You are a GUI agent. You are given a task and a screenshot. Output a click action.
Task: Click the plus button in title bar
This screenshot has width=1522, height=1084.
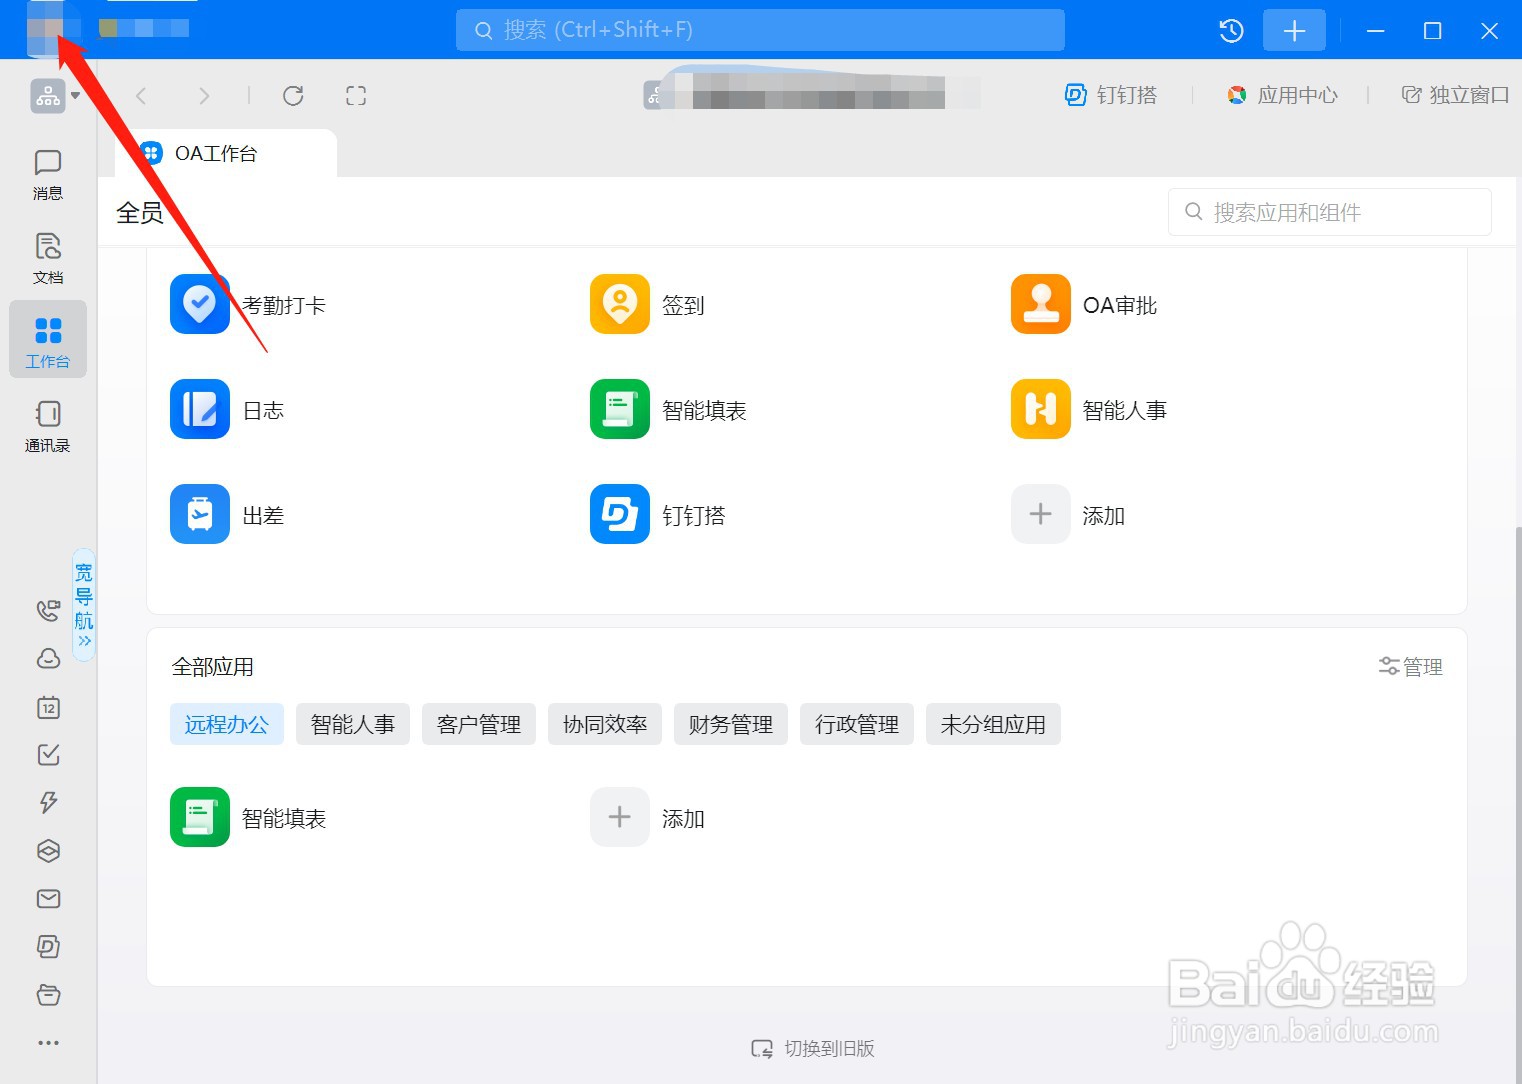tap(1294, 30)
